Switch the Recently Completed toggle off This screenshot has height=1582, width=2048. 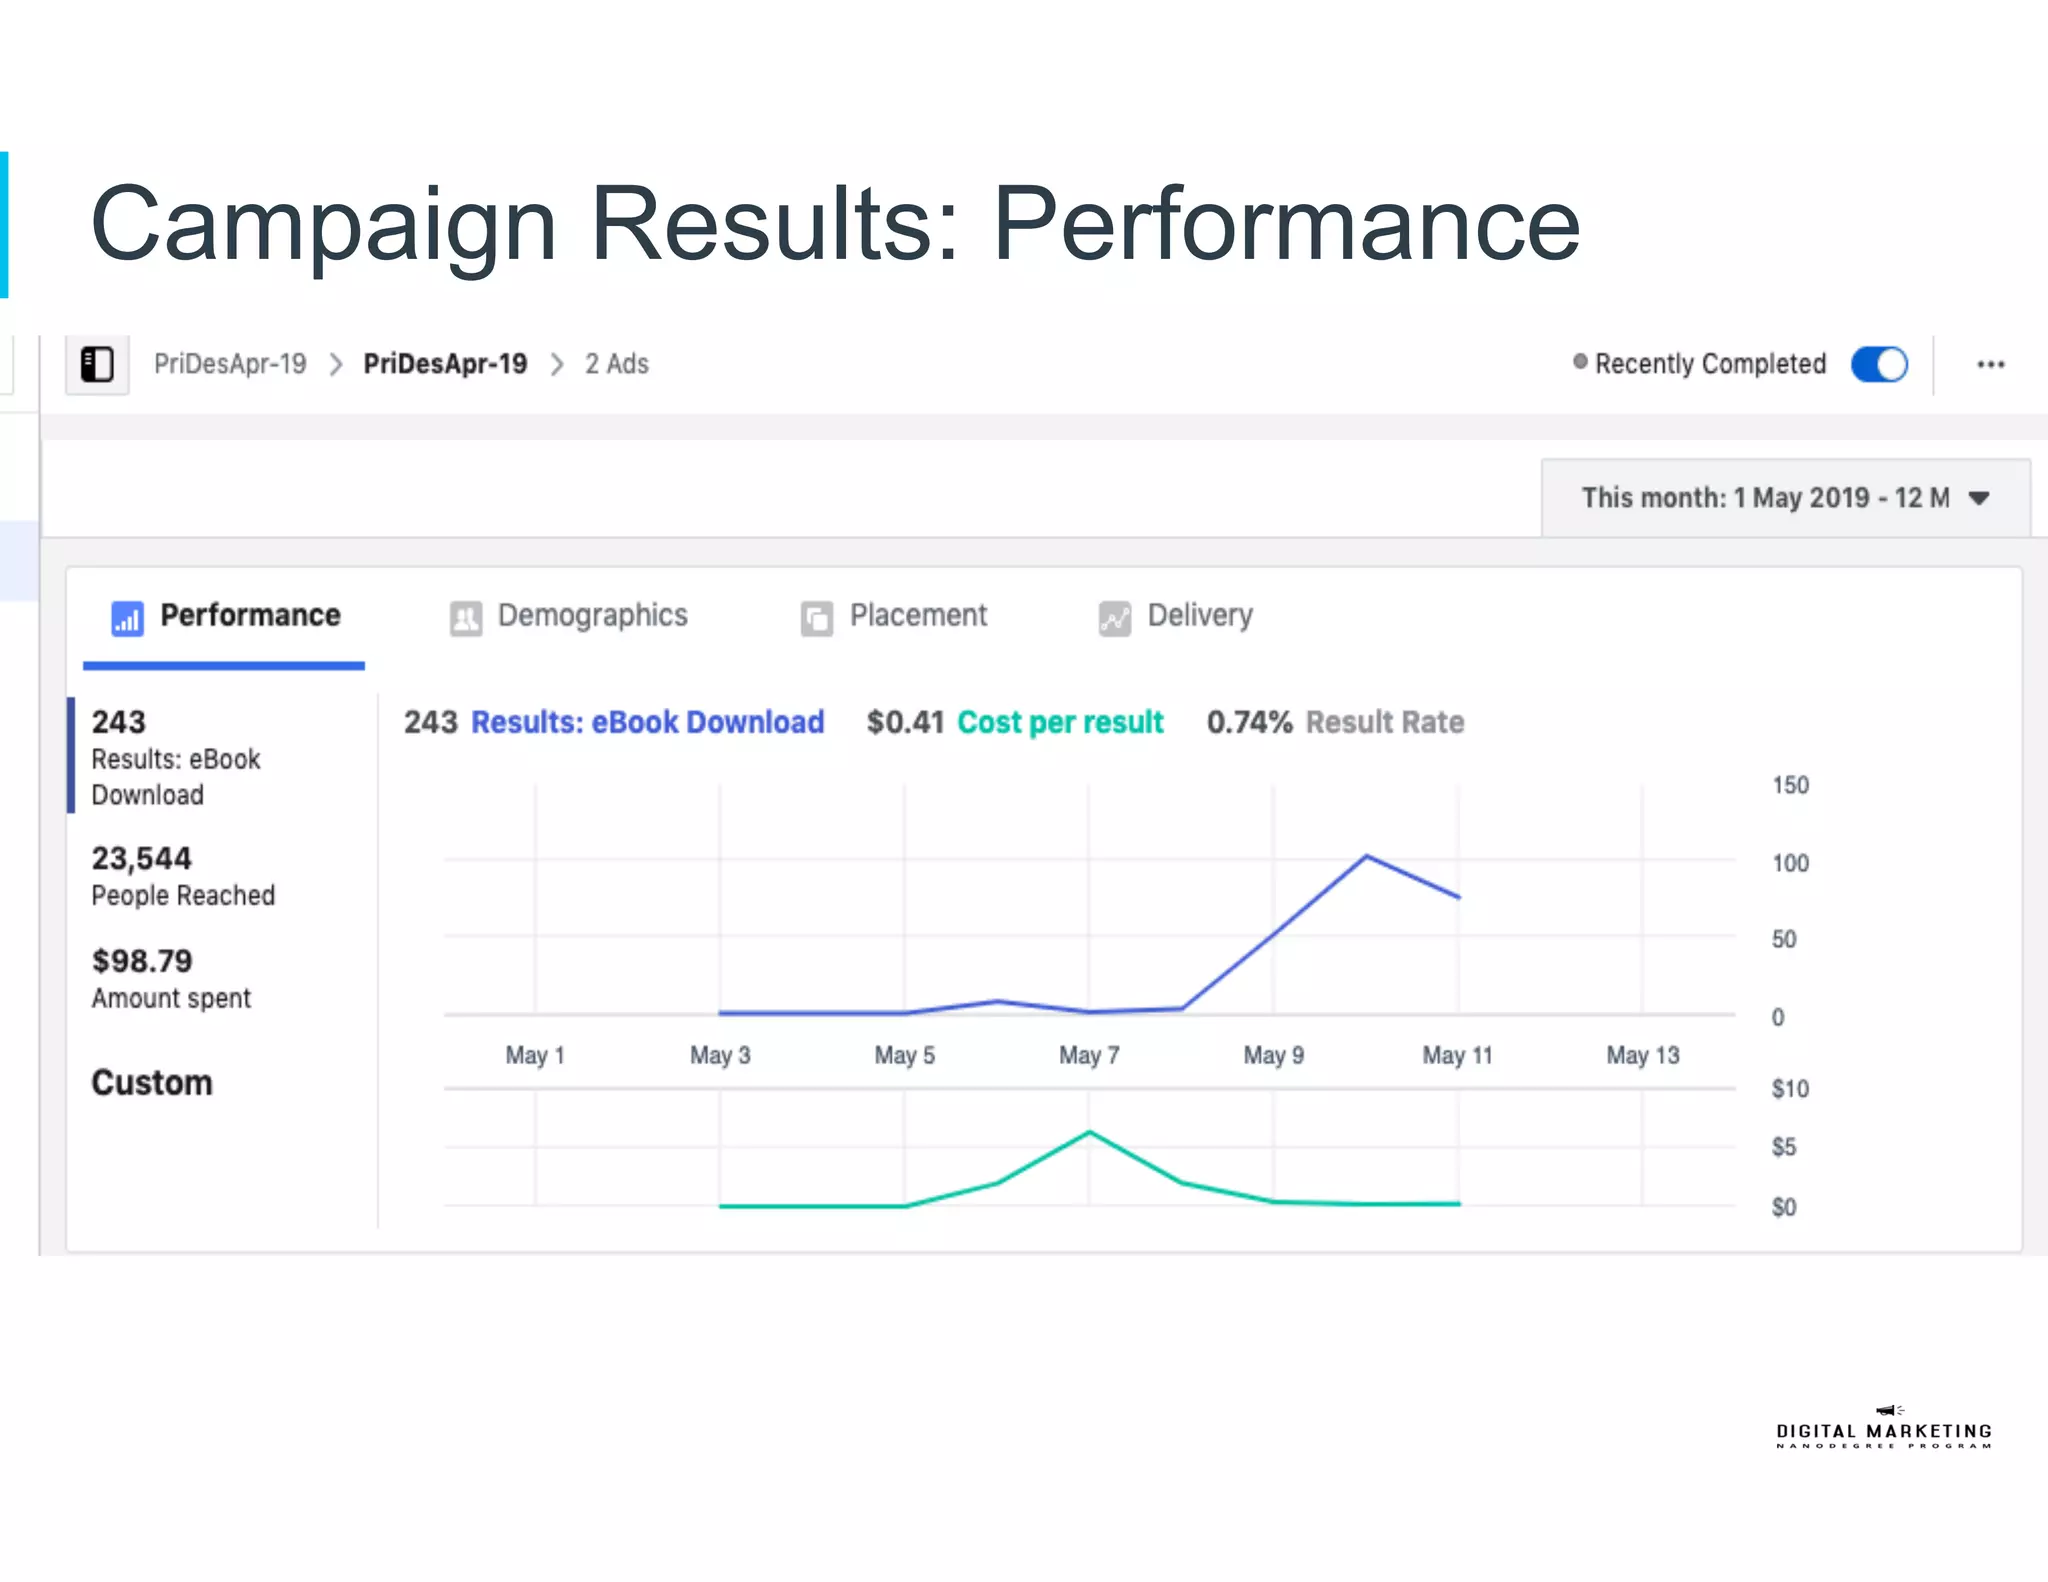coord(1879,364)
